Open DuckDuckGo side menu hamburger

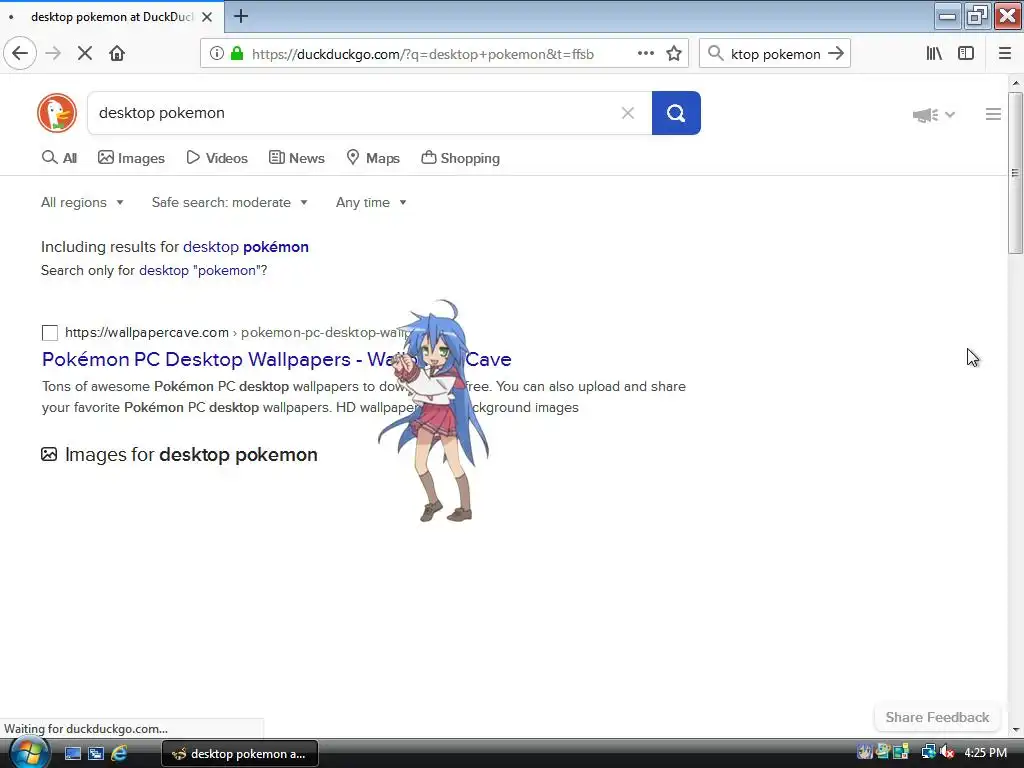(993, 114)
